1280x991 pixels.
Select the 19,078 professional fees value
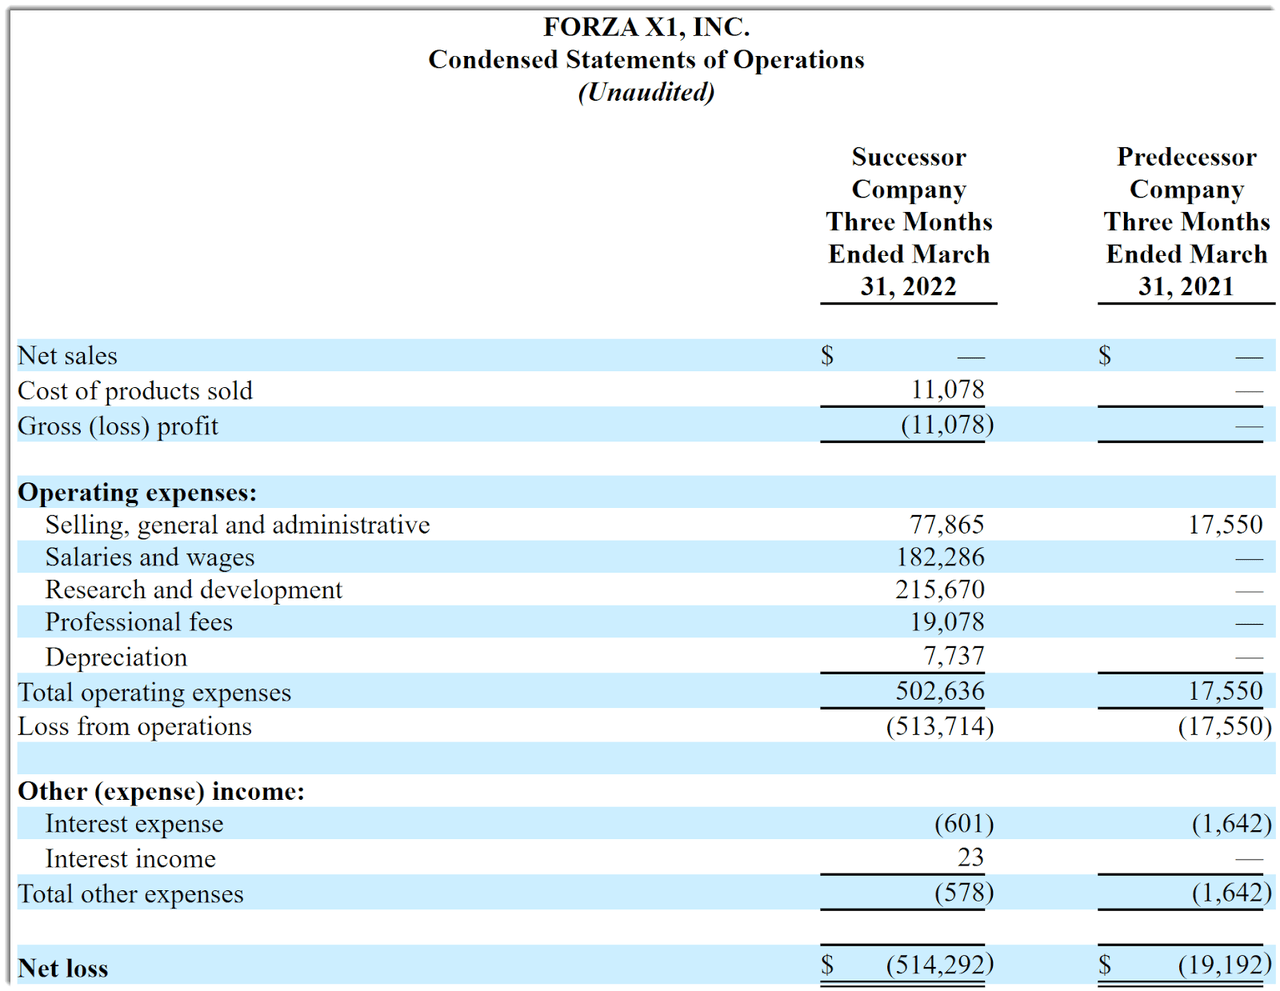click(947, 622)
